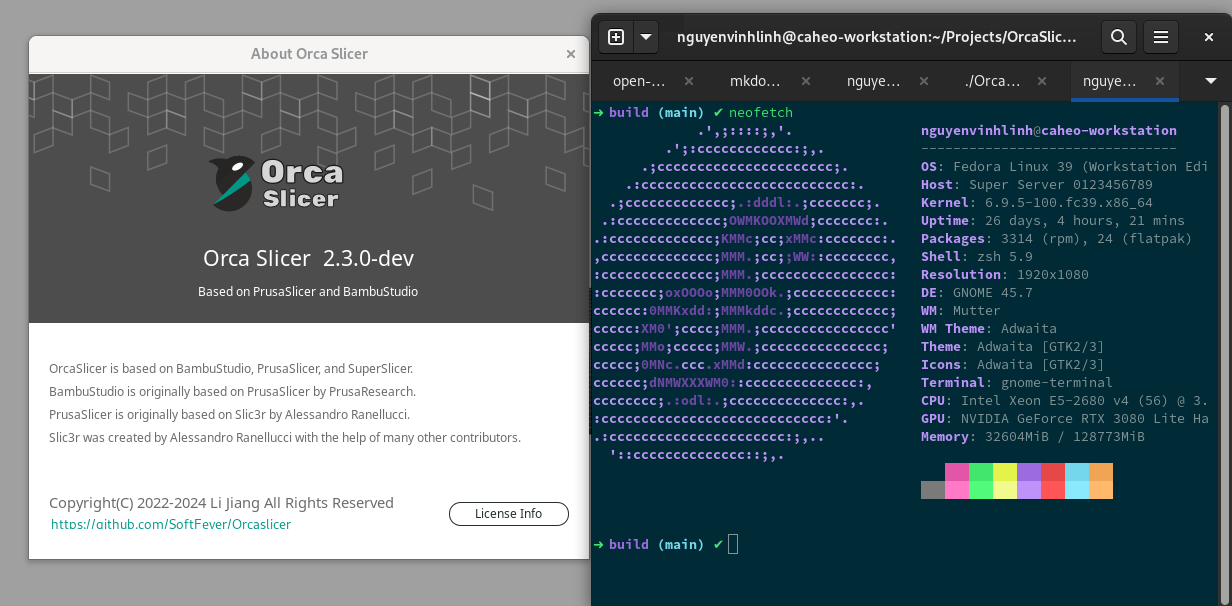Screen dimensions: 1232x606
Task: Click the GPU: NVIDIA GeForce RTX 3080 line
Action: (x=1065, y=419)
